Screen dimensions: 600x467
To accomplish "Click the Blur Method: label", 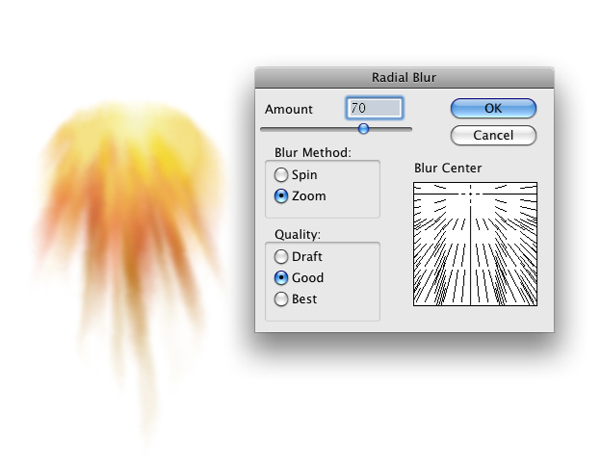I will (313, 152).
